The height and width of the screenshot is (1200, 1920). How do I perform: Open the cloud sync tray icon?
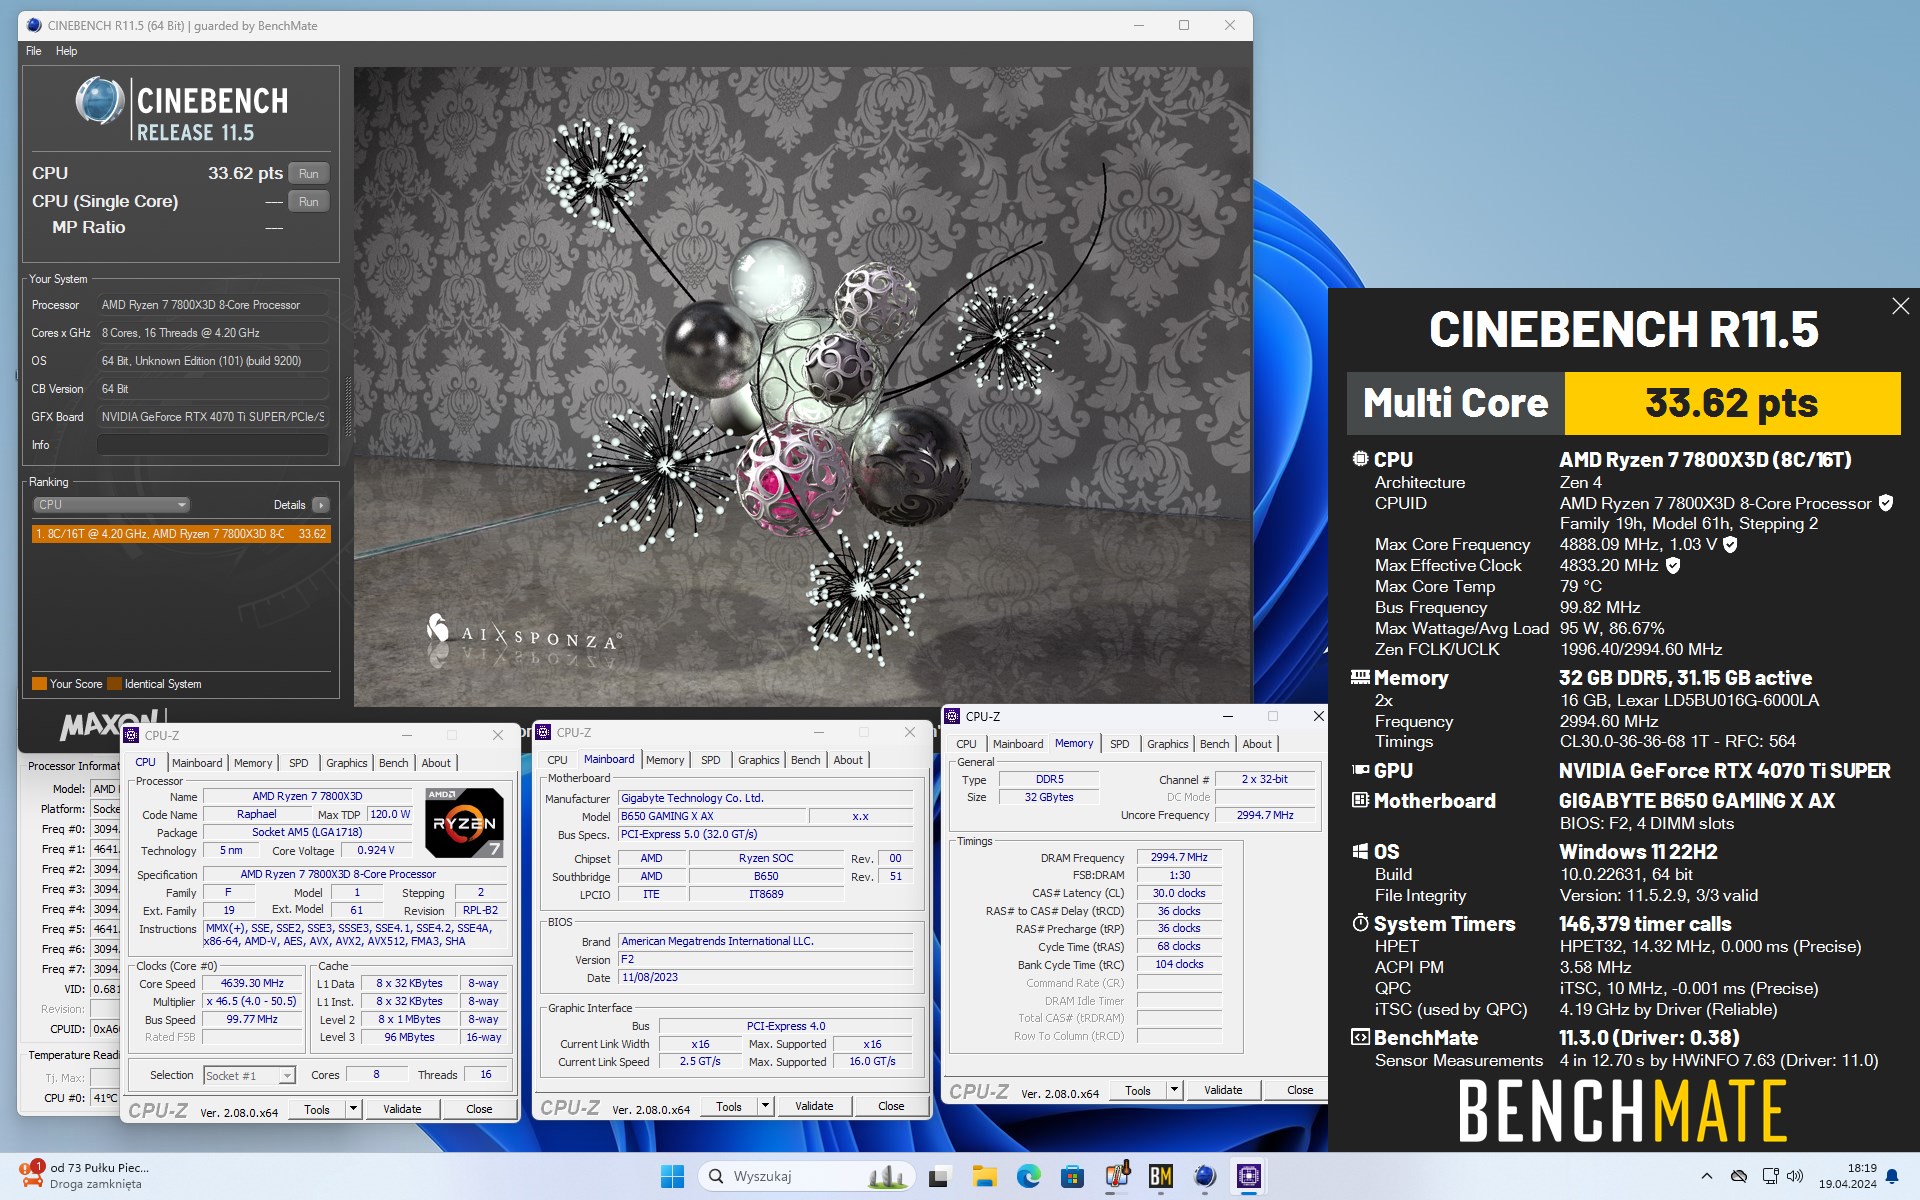point(1739,1176)
